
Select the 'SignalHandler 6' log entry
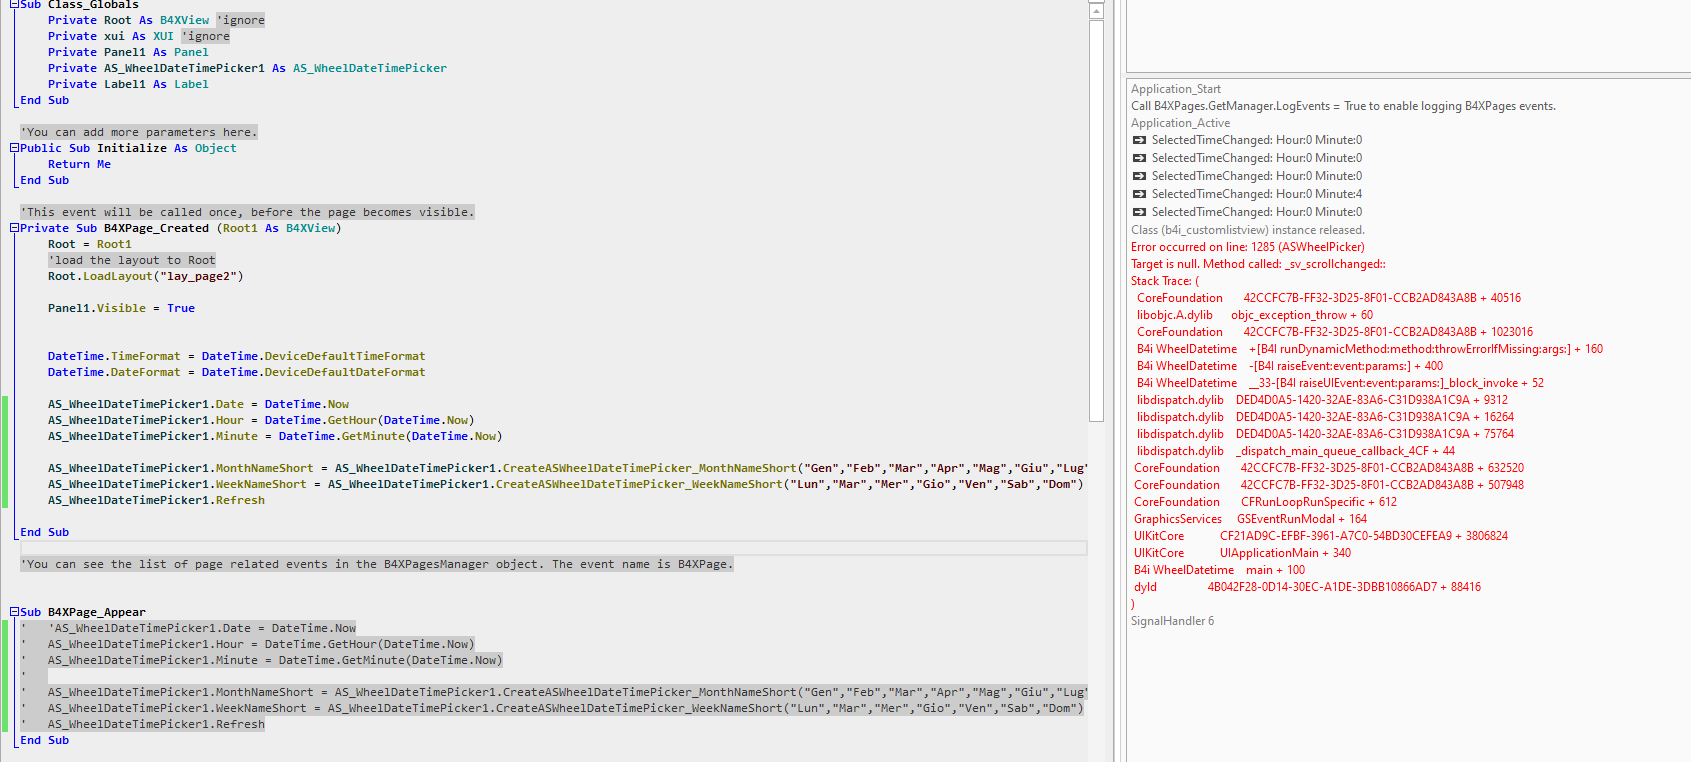(1173, 621)
